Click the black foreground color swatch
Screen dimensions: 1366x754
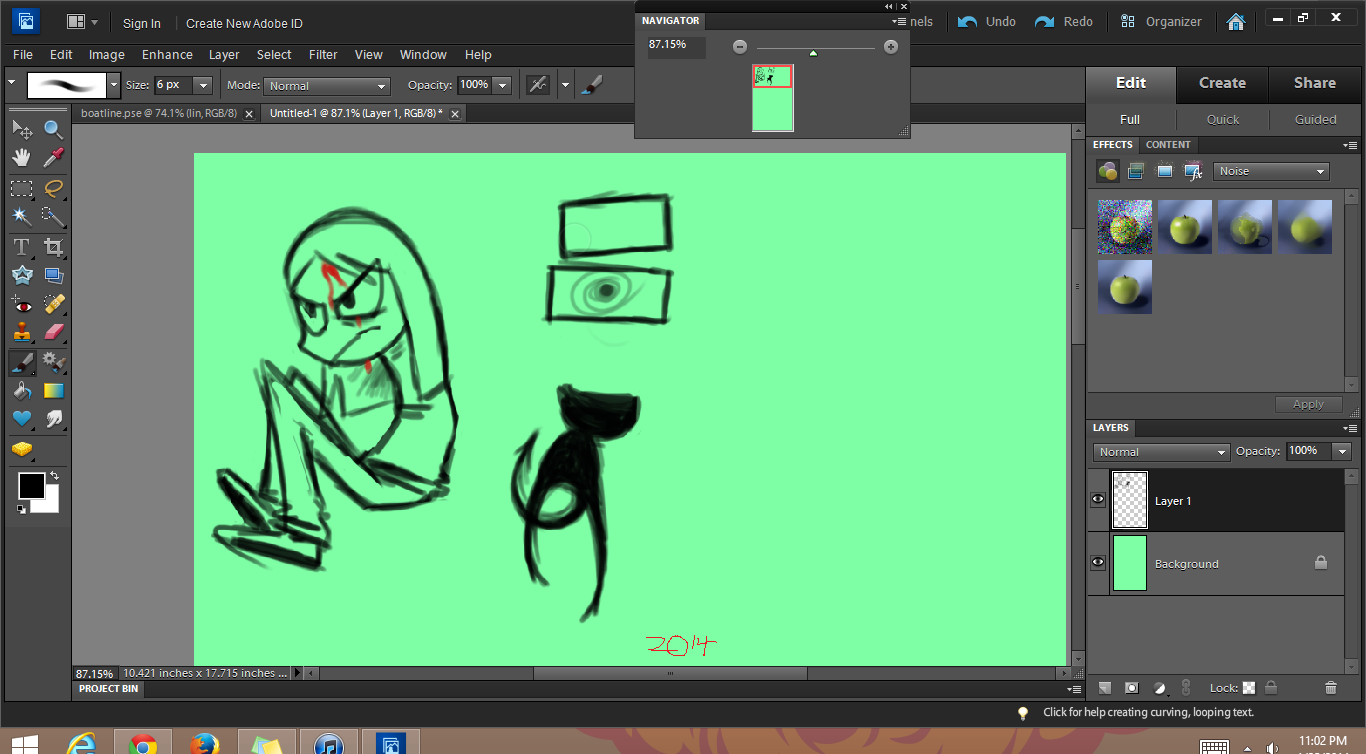(x=31, y=486)
